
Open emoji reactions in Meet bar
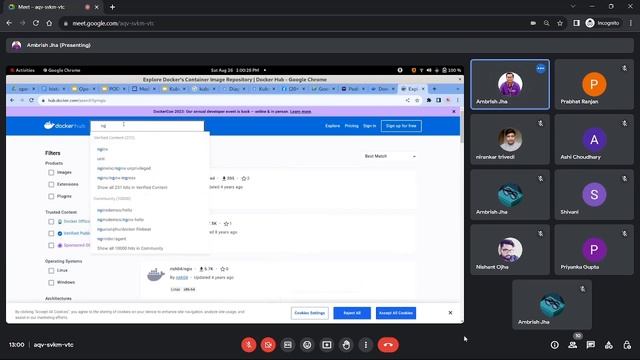307,345
